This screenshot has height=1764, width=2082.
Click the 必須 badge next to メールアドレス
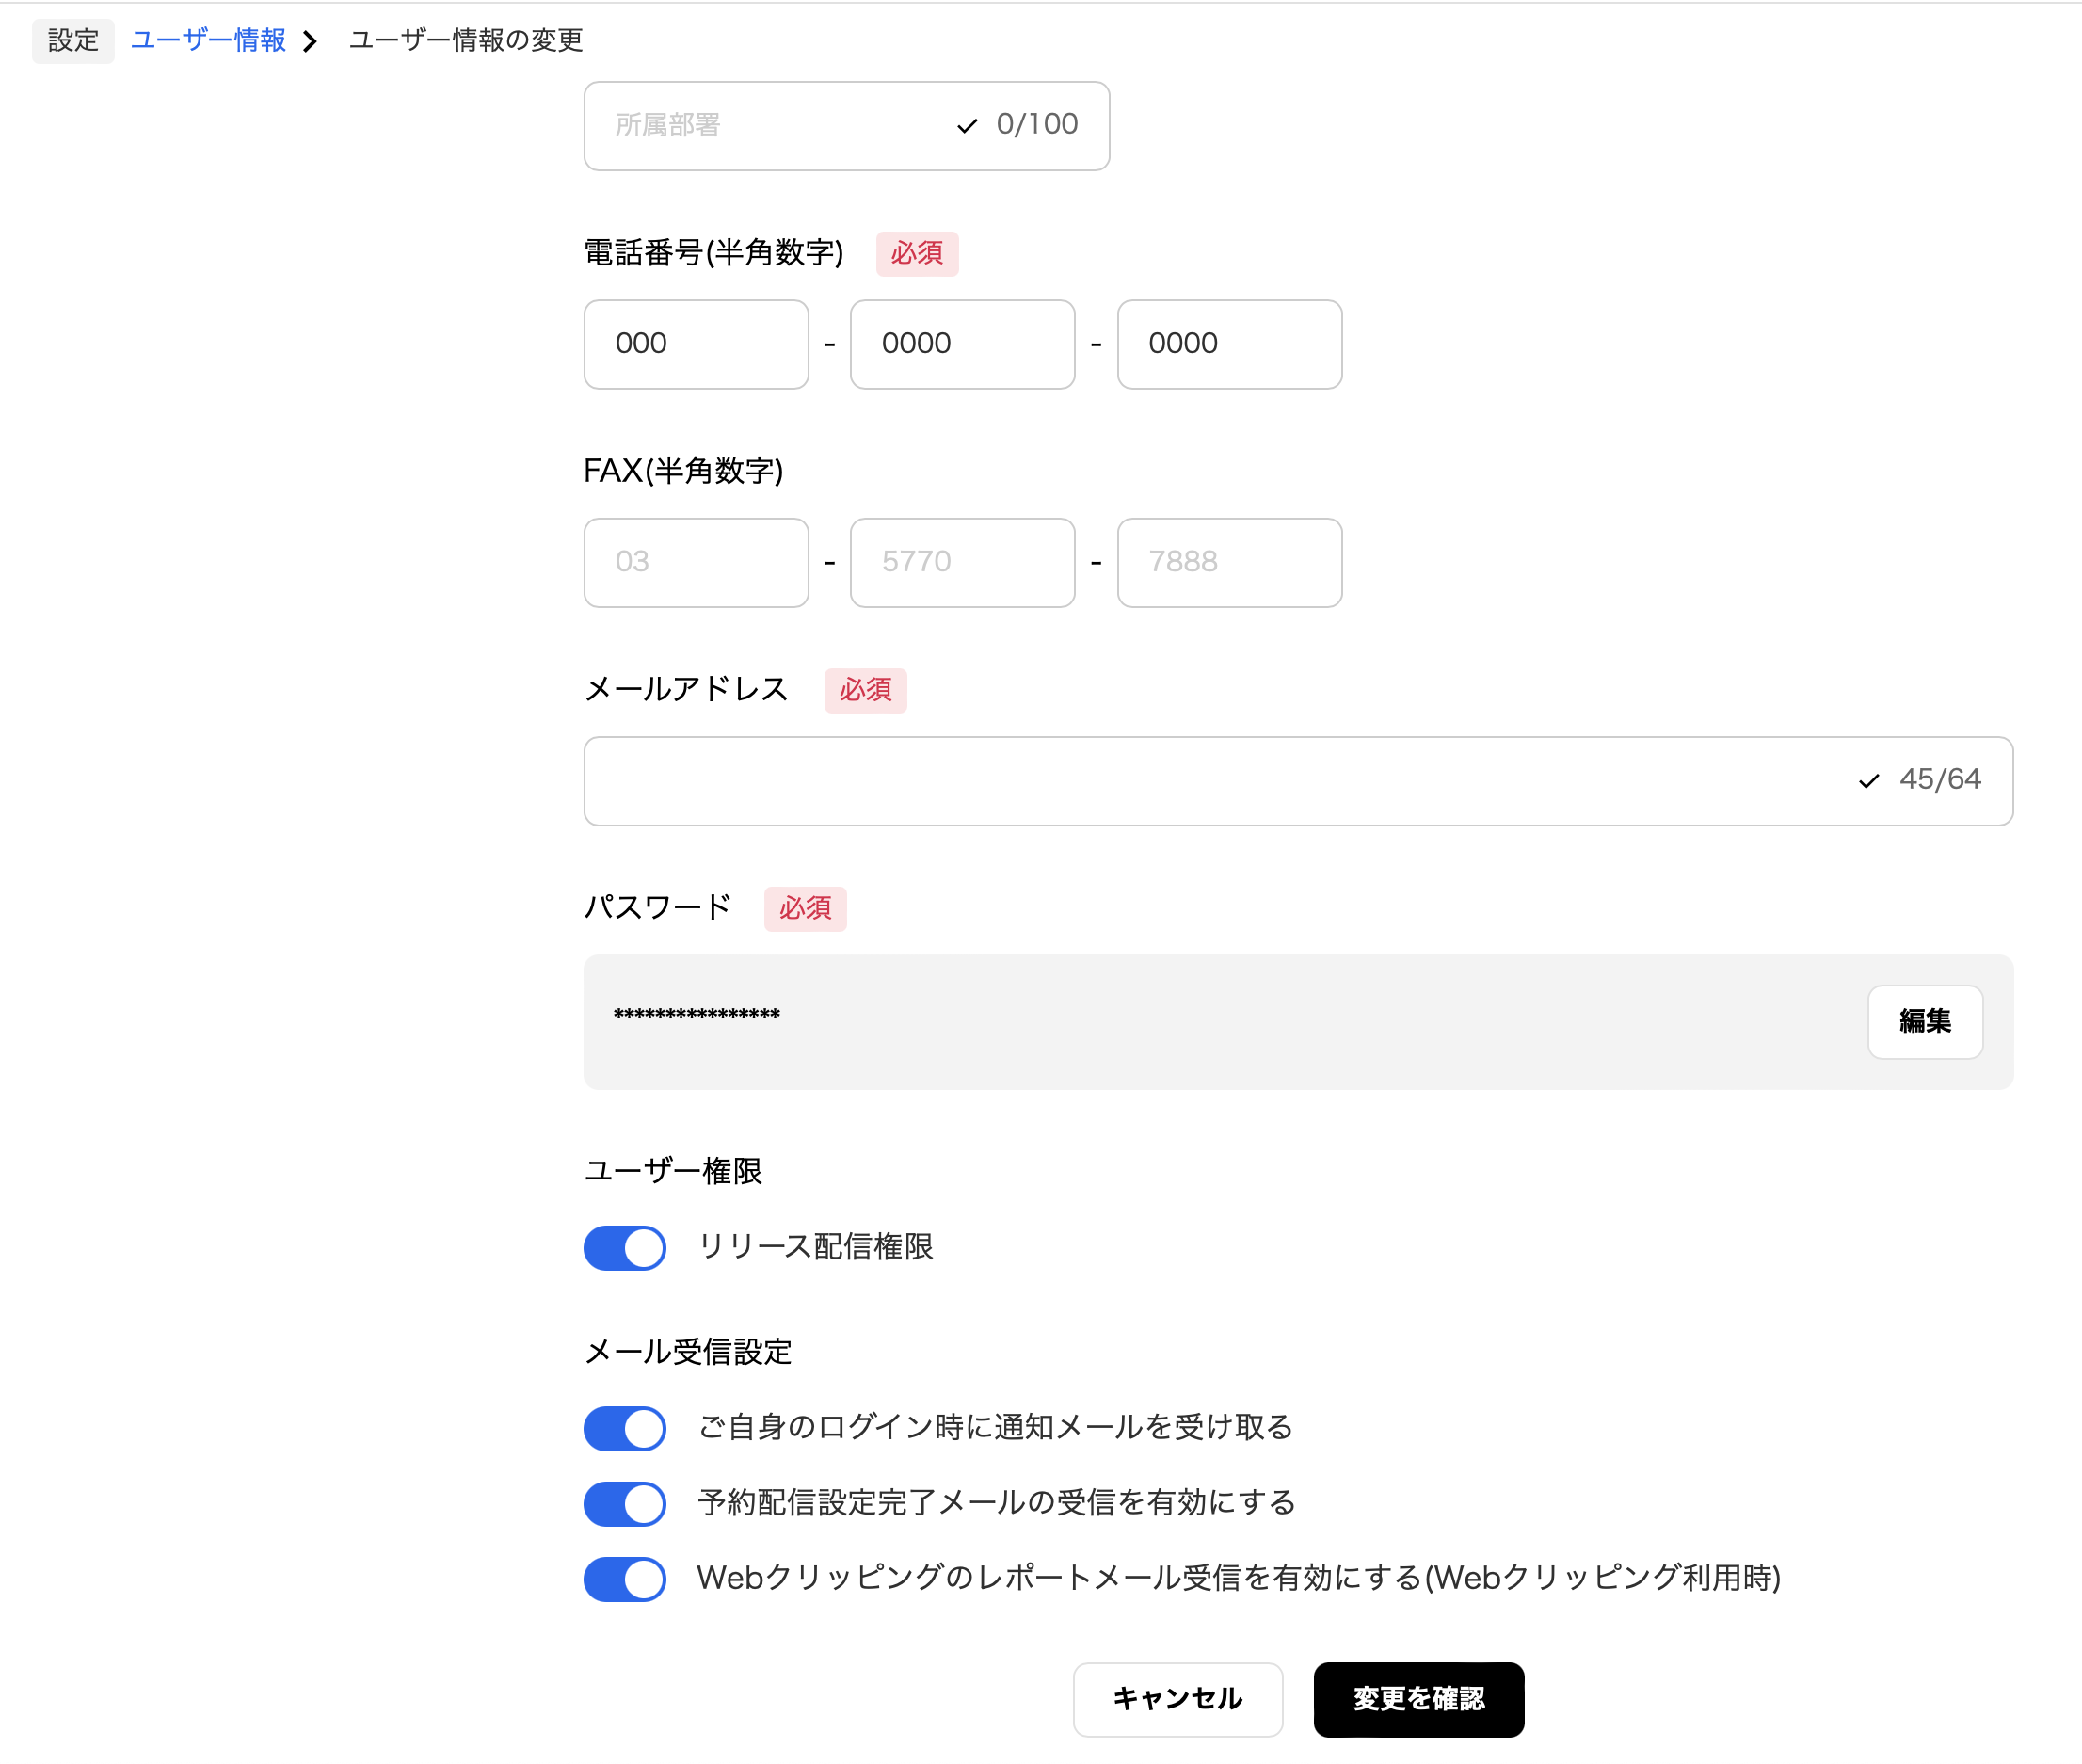866,690
